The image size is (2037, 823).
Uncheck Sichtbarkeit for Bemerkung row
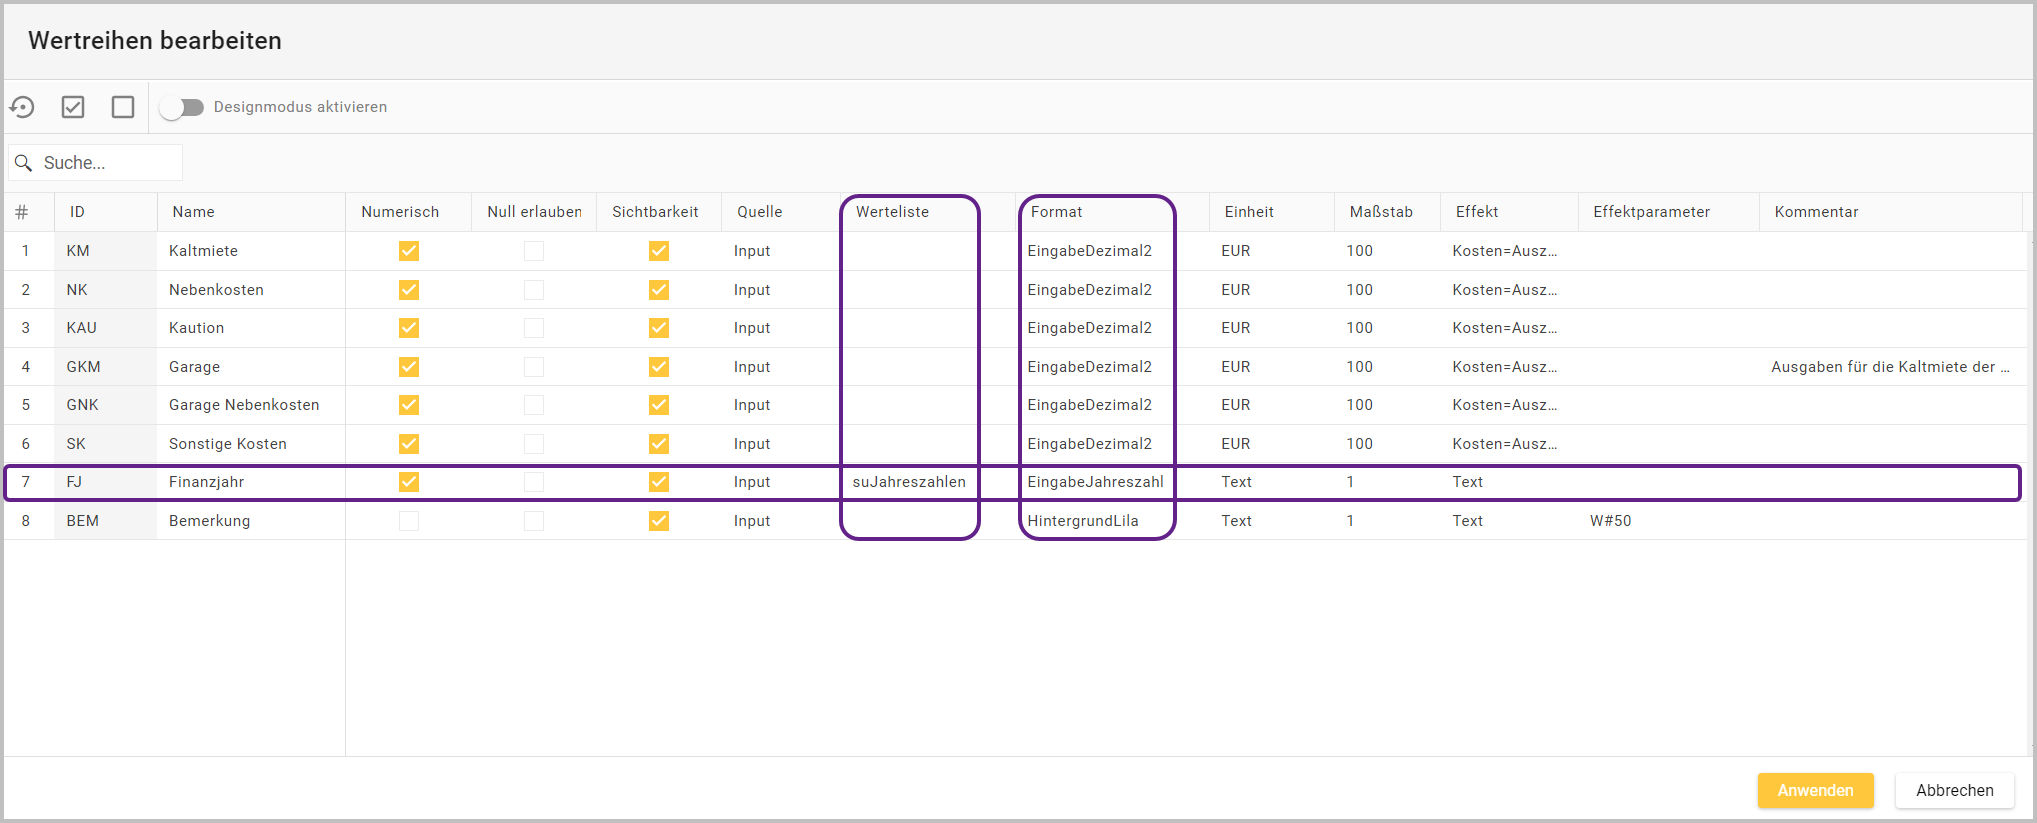[659, 521]
